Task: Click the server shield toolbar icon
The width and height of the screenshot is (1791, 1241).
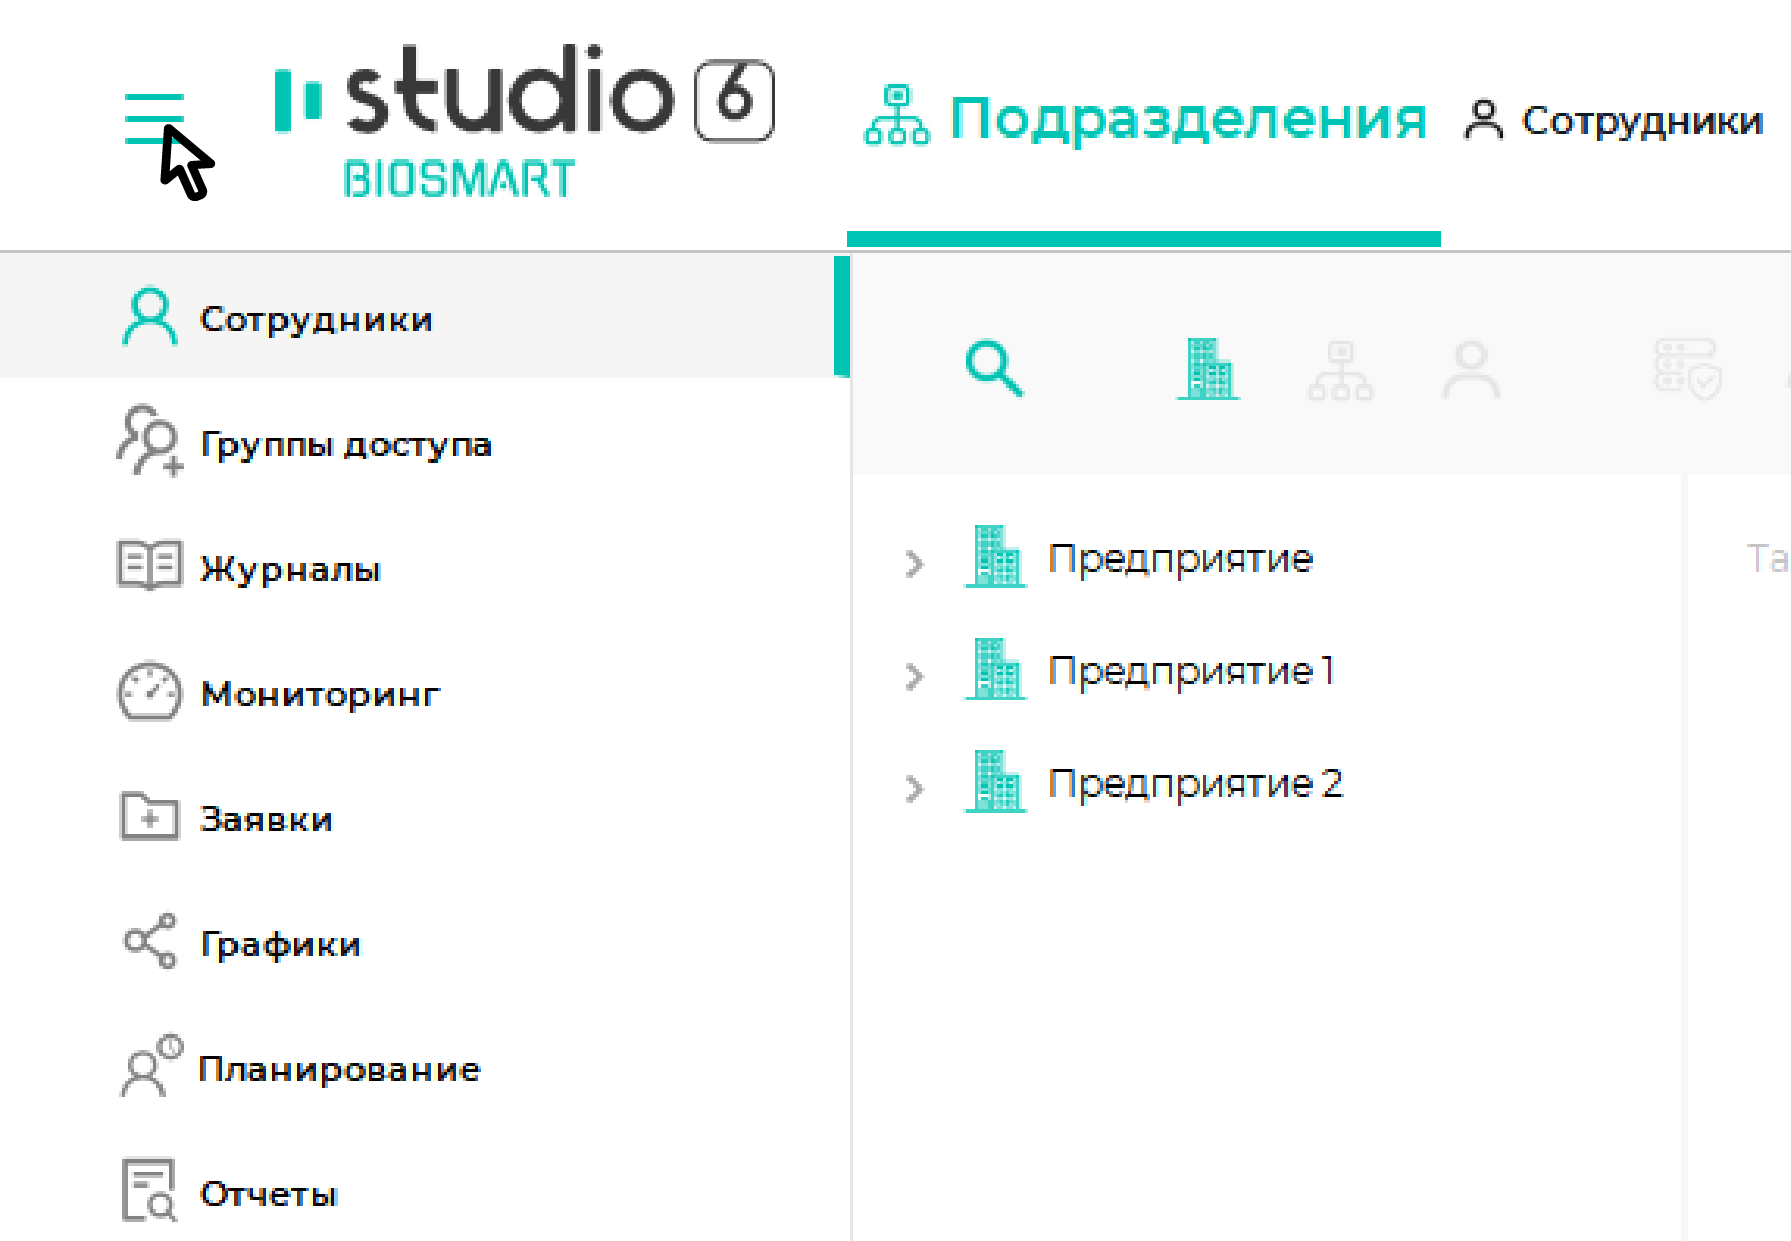Action: coord(1687,369)
